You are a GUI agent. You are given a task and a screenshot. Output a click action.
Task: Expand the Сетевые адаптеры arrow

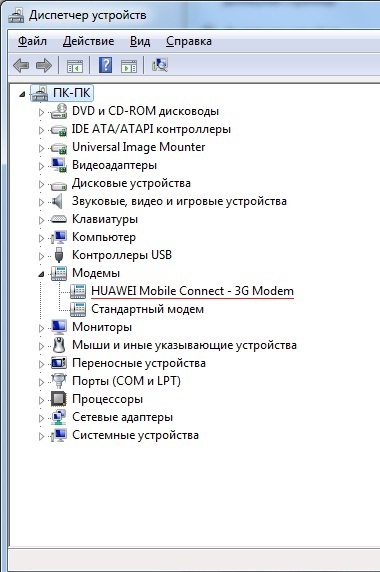click(x=41, y=418)
